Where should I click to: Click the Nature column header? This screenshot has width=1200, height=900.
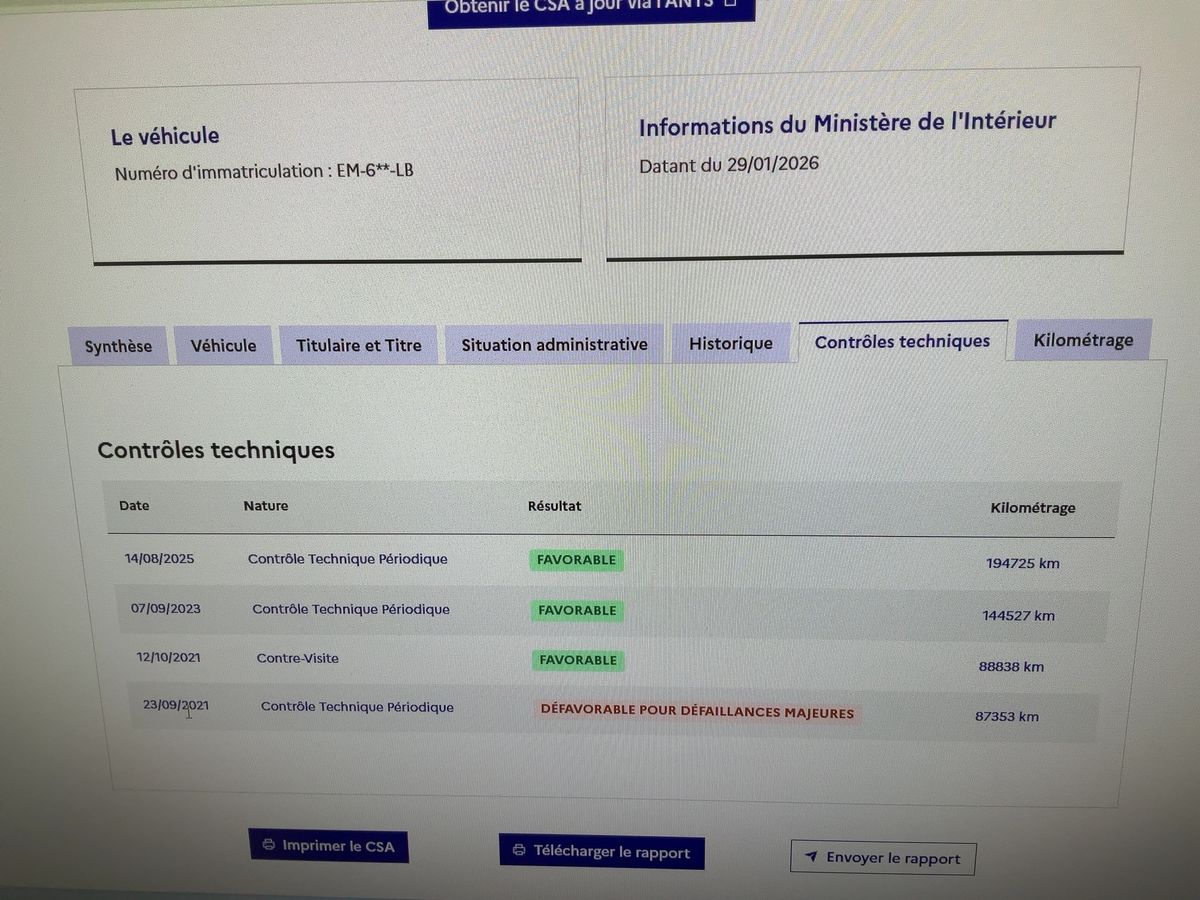pyautogui.click(x=266, y=506)
